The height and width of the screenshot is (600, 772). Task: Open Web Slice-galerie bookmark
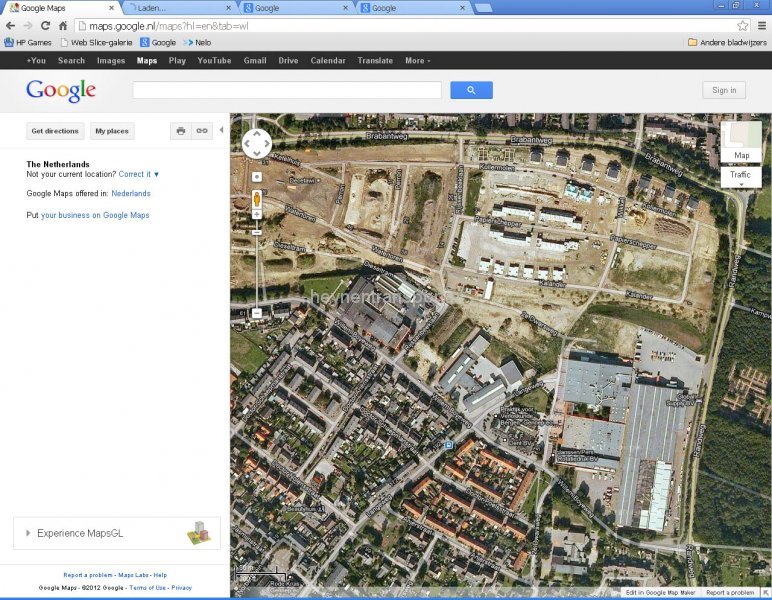[96, 42]
